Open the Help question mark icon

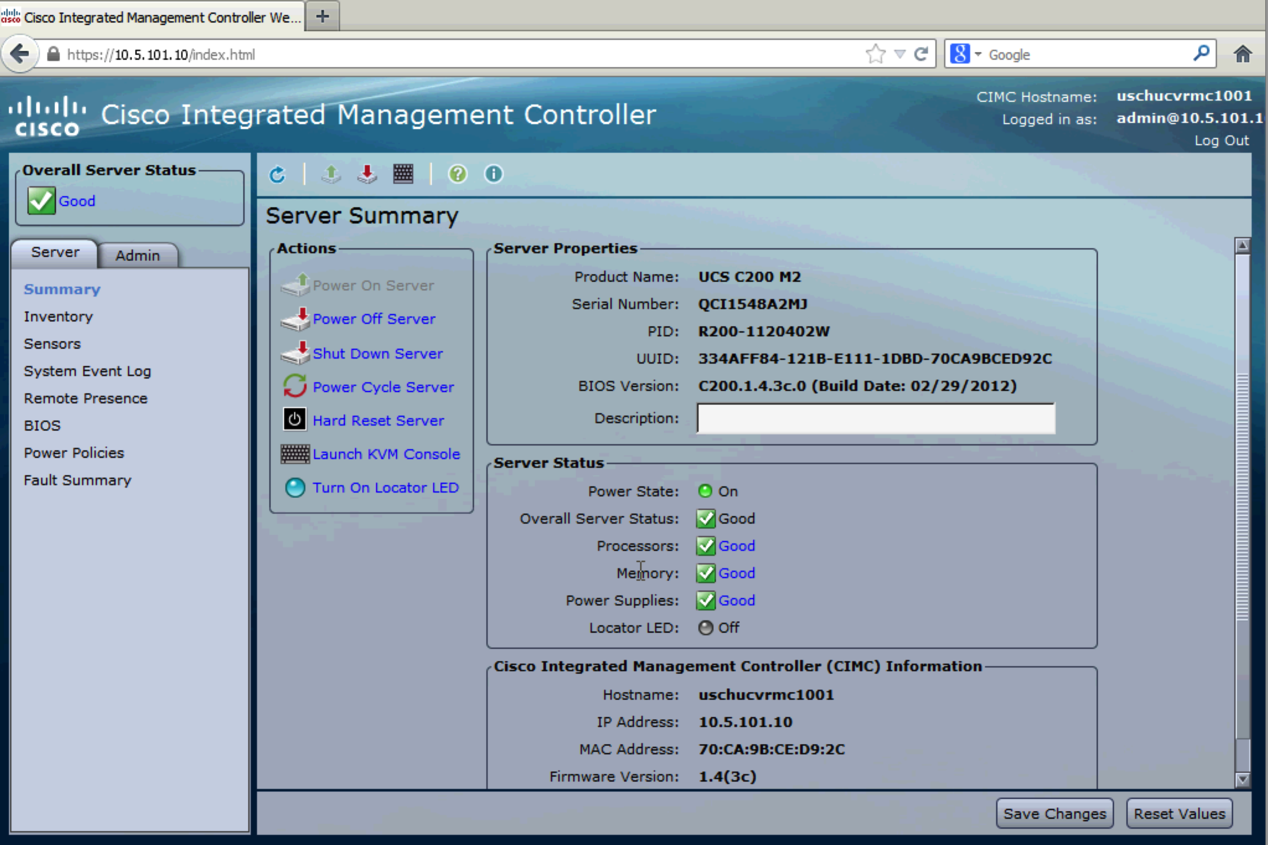pos(458,174)
